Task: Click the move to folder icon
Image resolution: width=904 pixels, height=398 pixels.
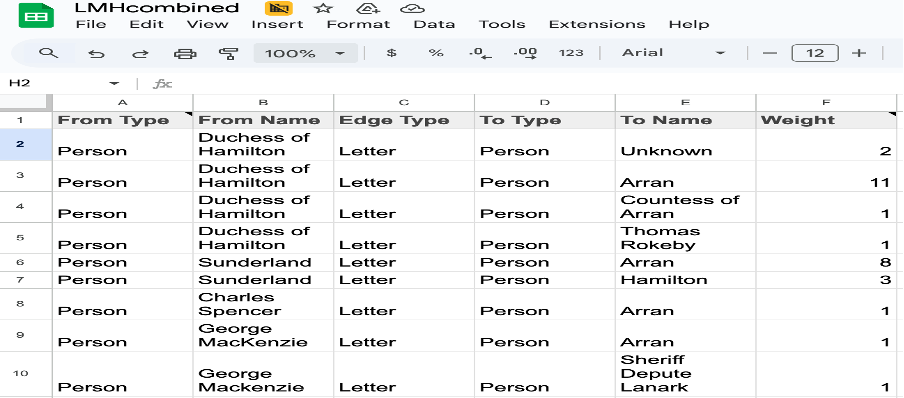Action: point(368,9)
